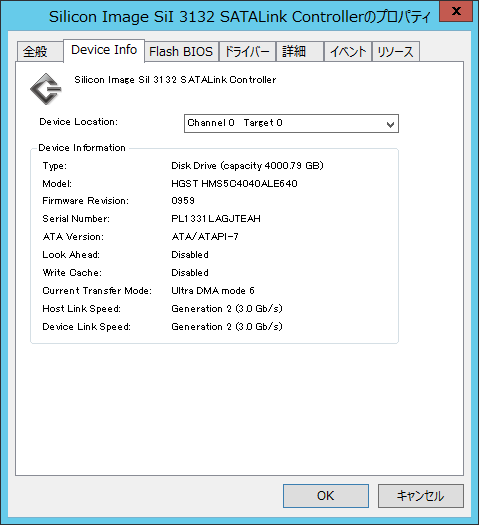Open the Flash BIOS tab
Image resolution: width=479 pixels, height=525 pixels.
(x=181, y=52)
